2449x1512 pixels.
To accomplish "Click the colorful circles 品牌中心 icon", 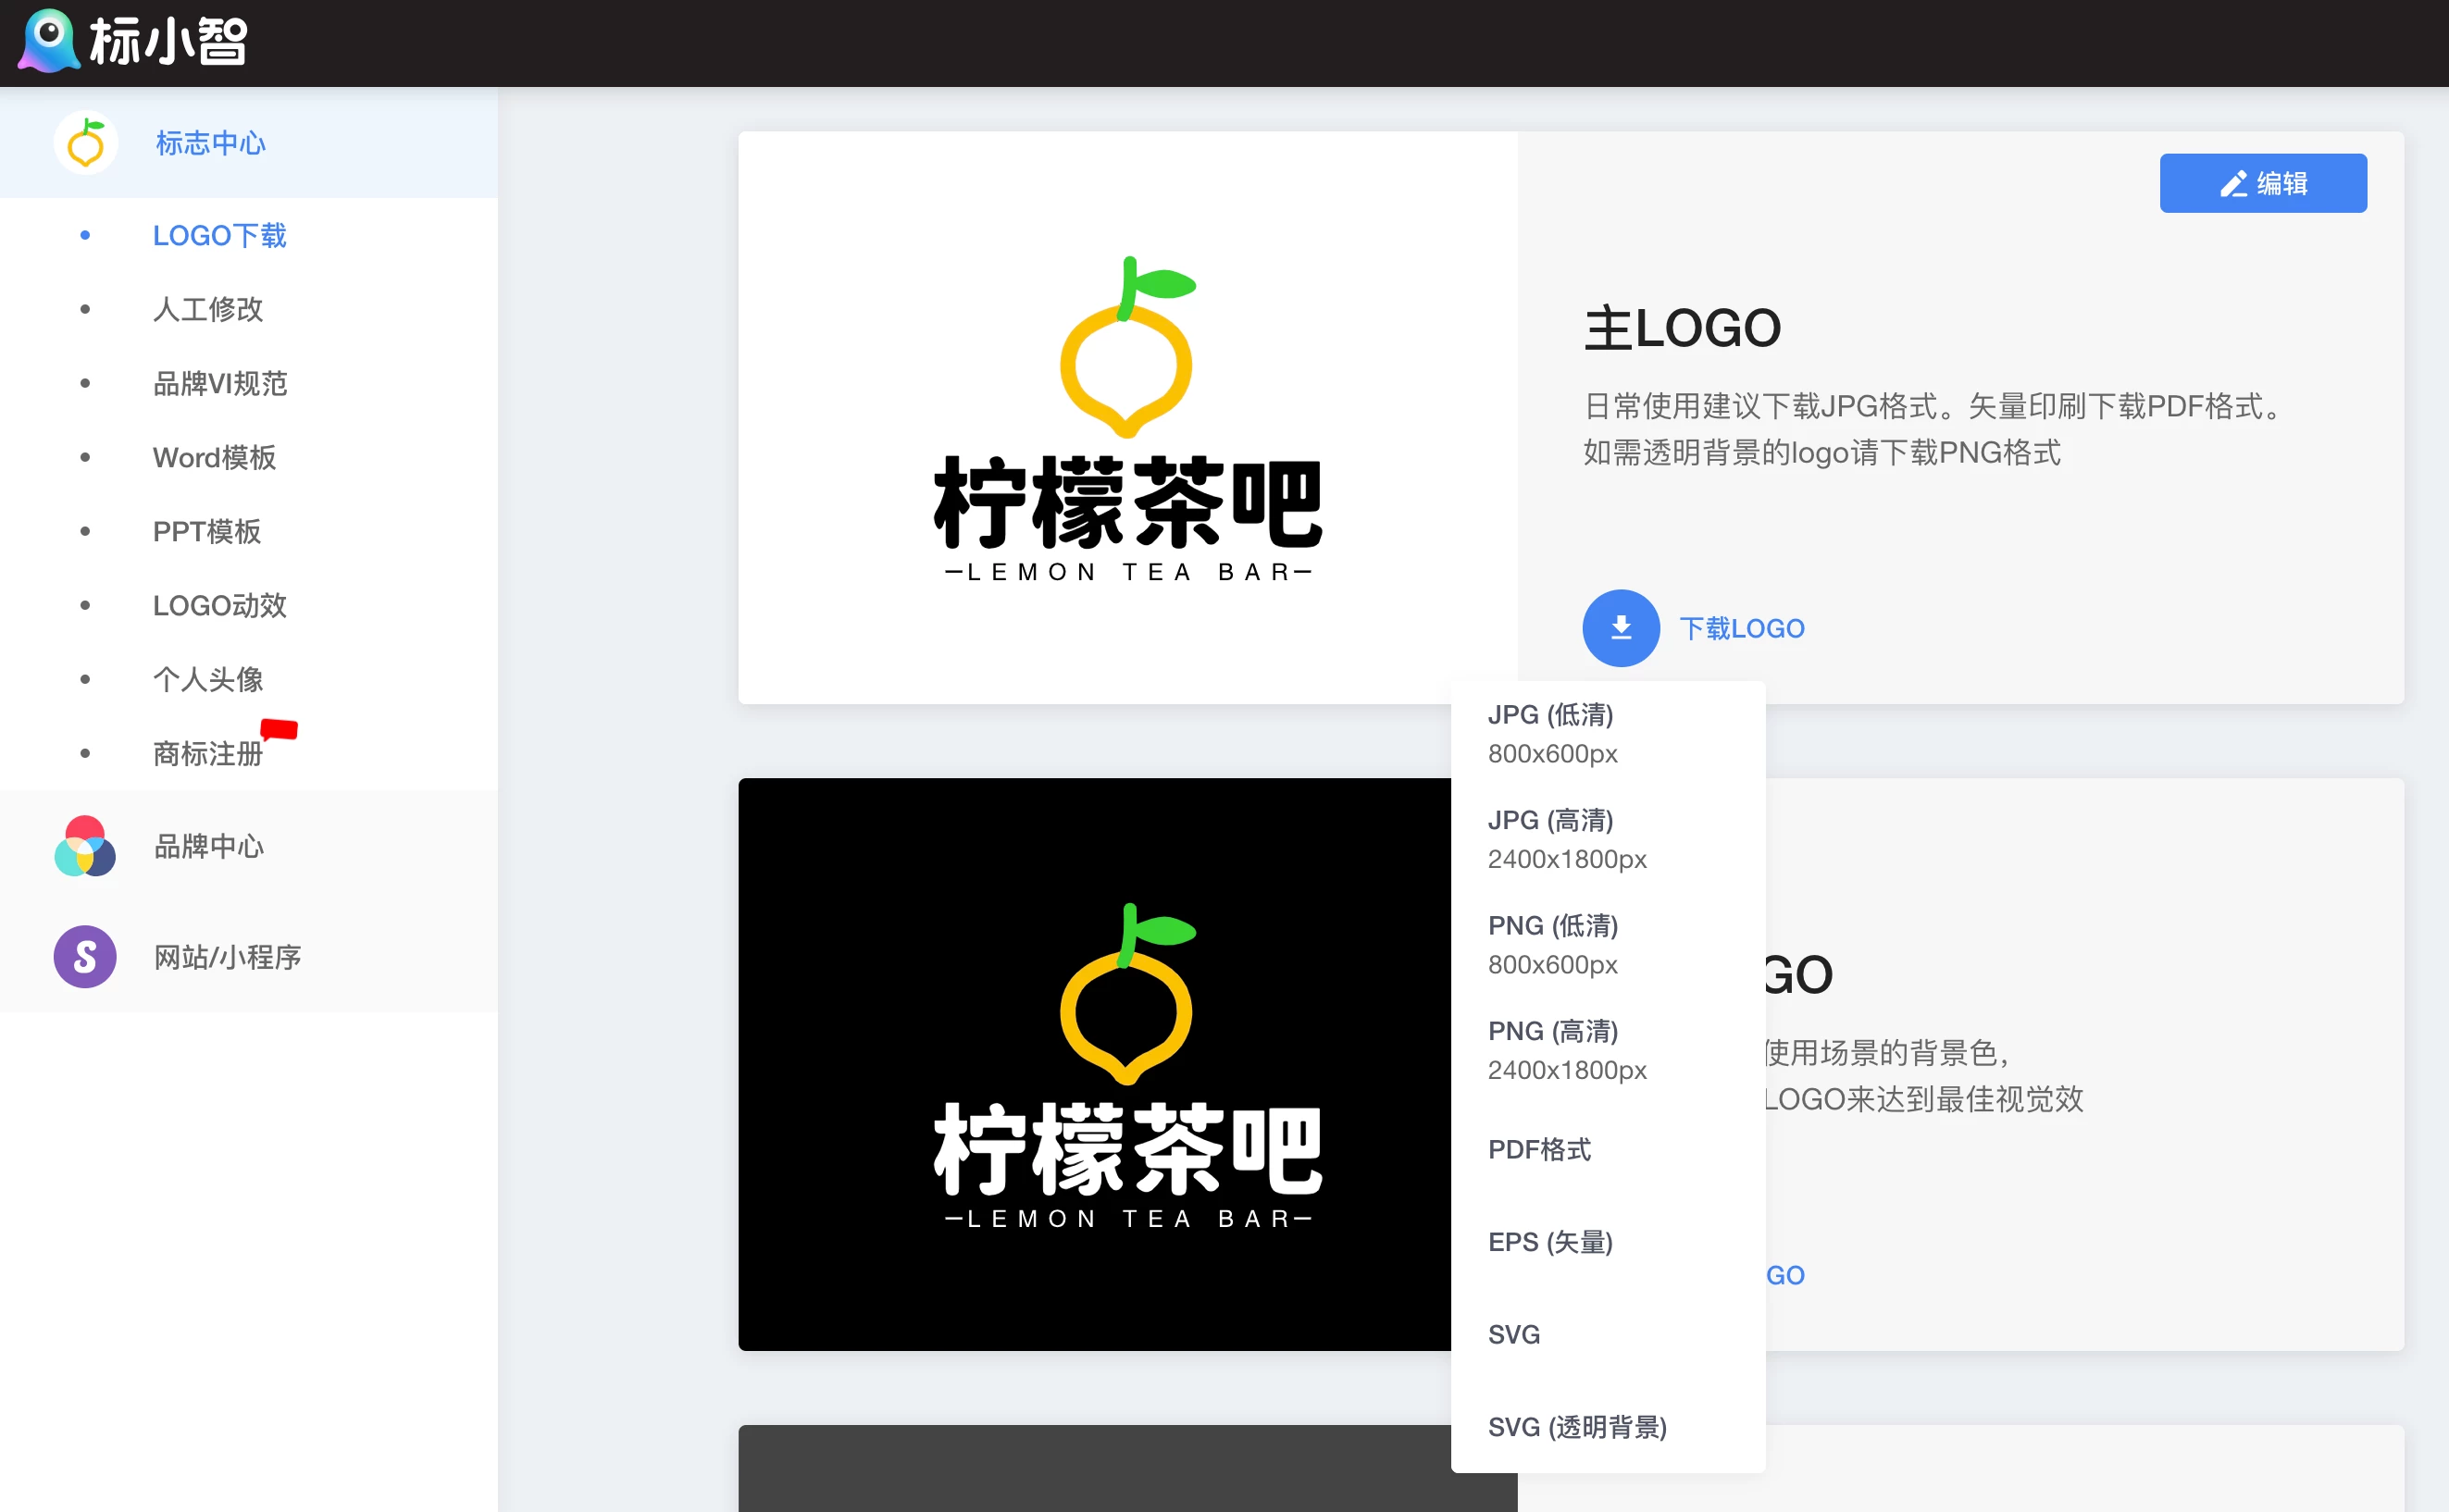I will click(x=85, y=846).
